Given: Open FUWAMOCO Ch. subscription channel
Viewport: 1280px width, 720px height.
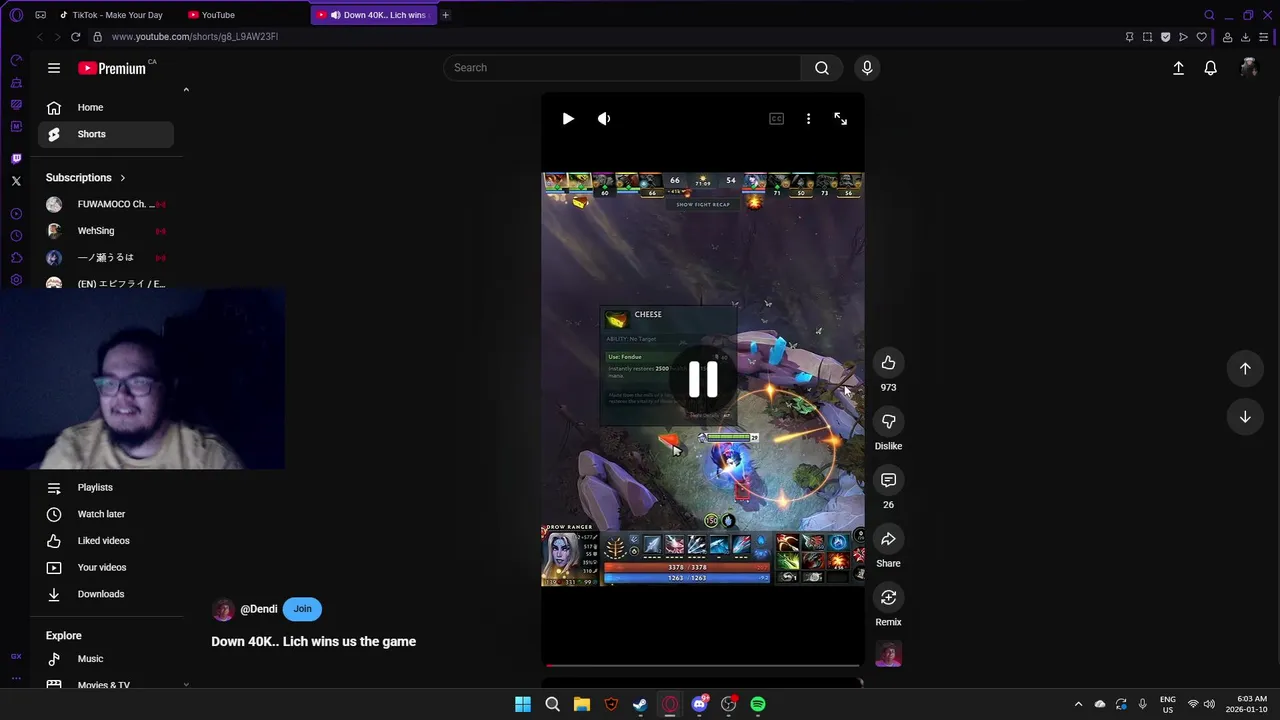Looking at the screenshot, I should coord(106,204).
